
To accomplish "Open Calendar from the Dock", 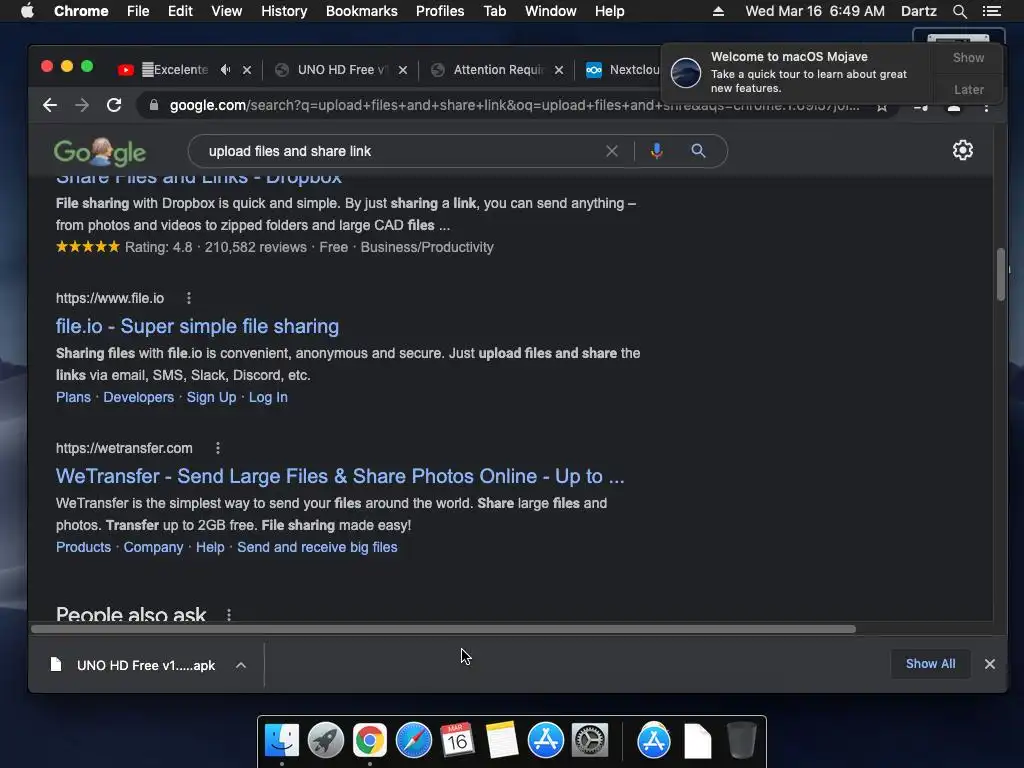I will (457, 740).
